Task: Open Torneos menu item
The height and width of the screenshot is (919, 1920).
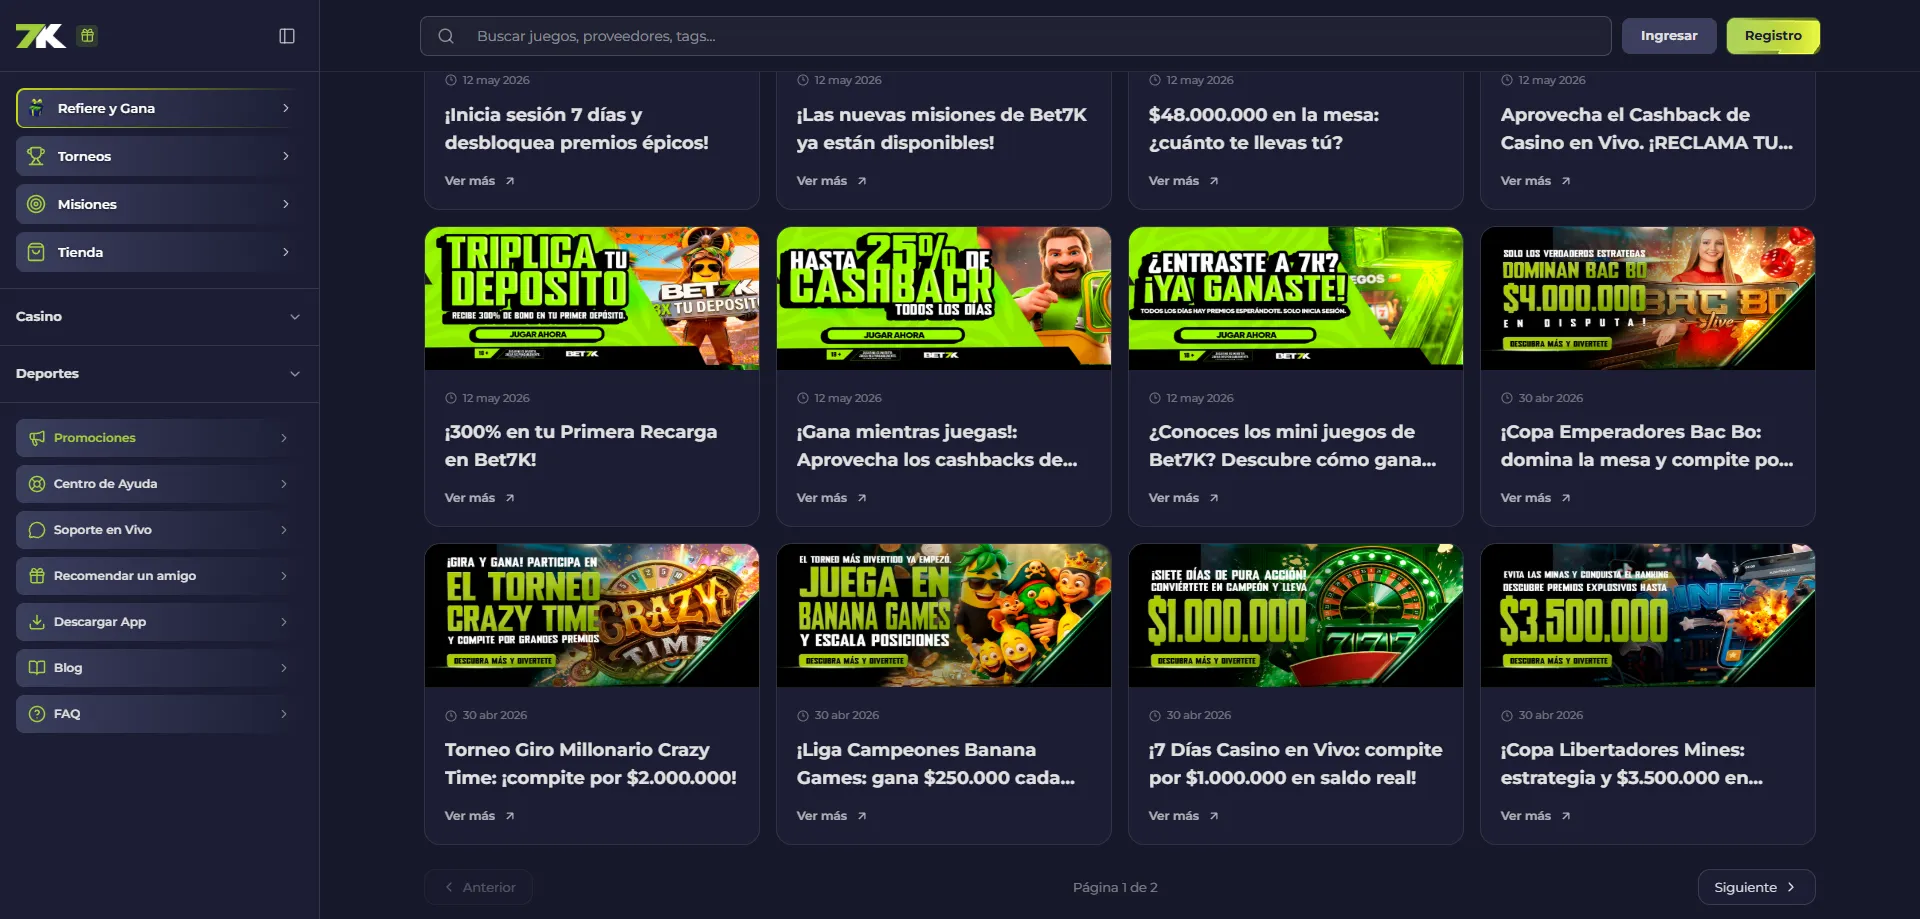Action: point(159,156)
